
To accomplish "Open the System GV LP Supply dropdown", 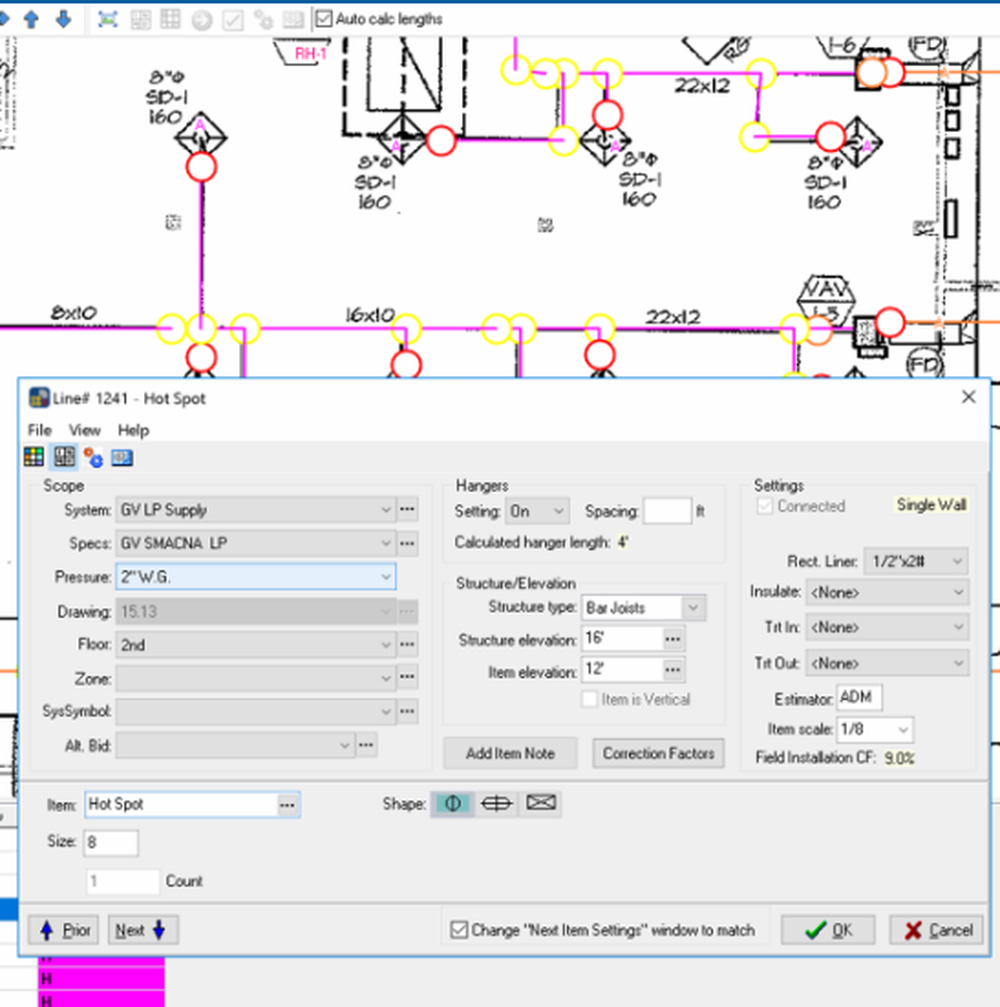I will tap(255, 510).
